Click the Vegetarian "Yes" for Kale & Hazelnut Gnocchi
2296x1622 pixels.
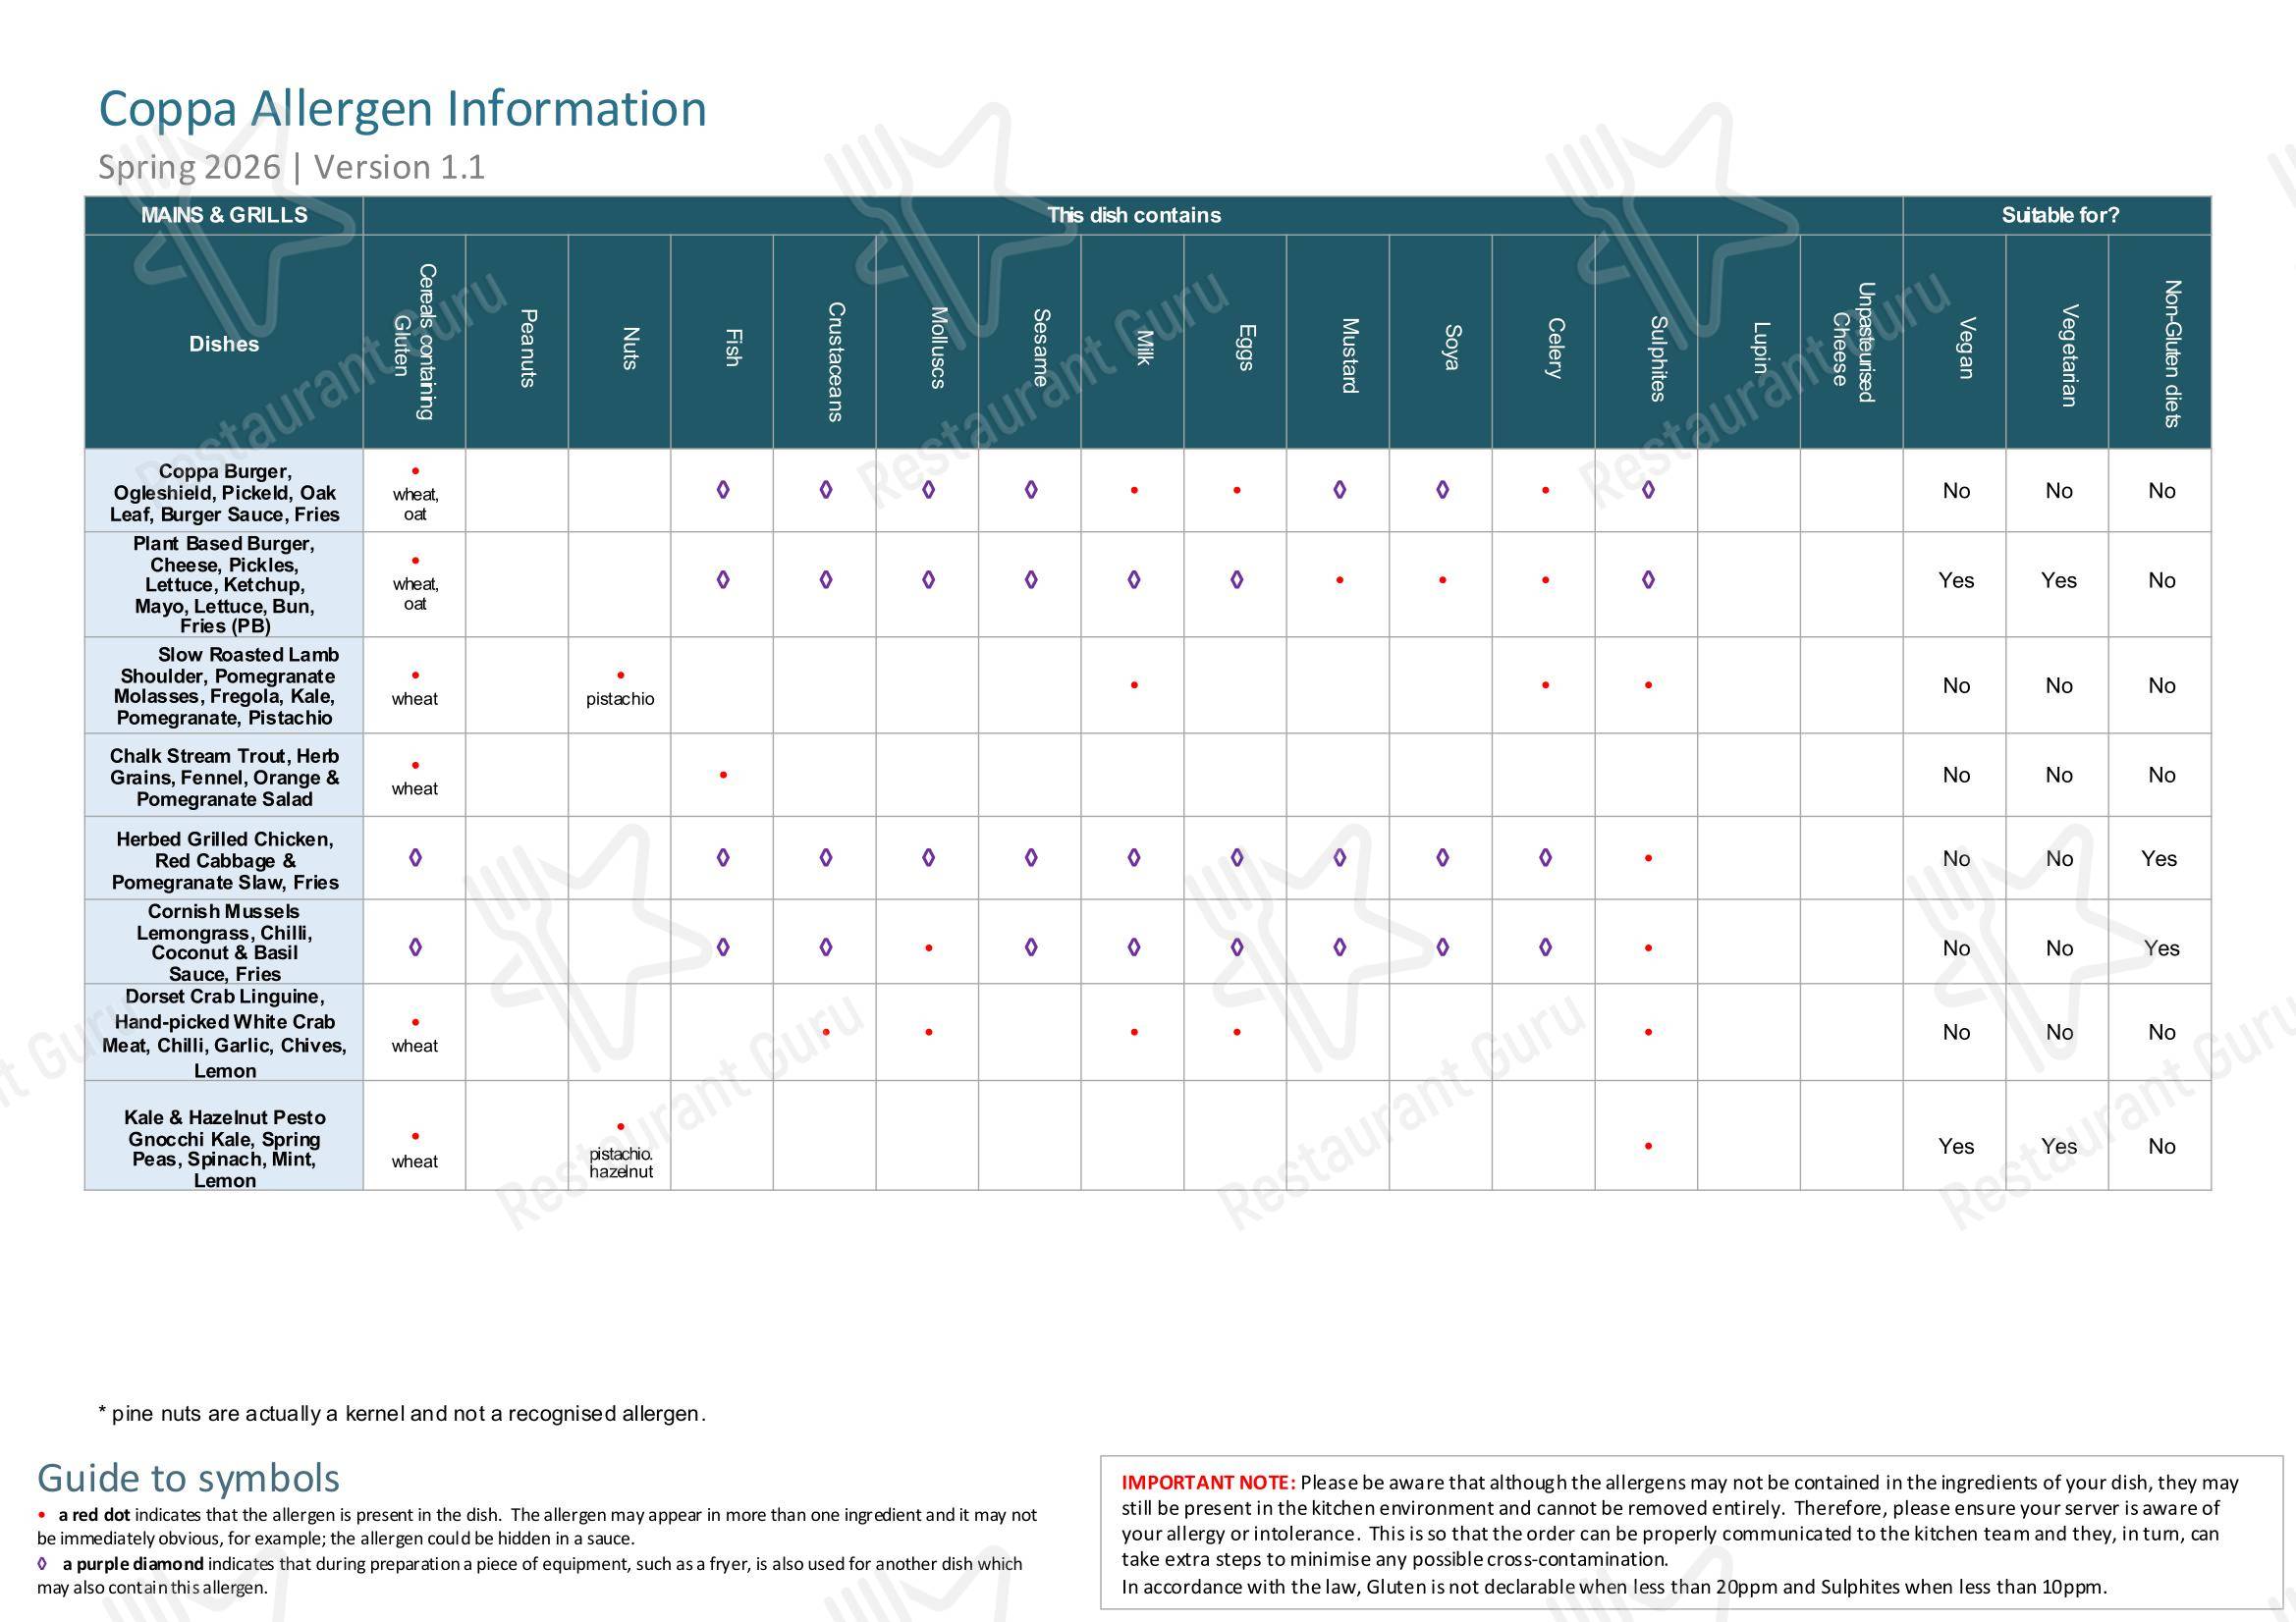click(x=2059, y=1147)
